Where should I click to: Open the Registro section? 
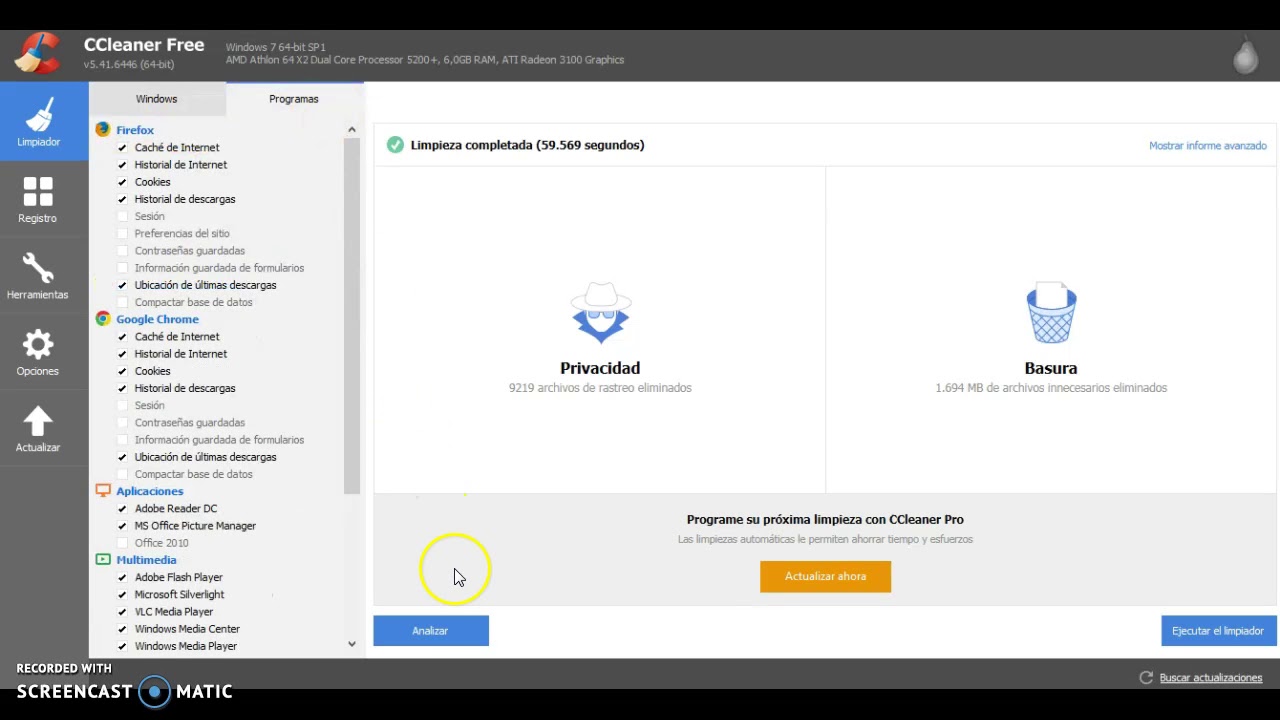tap(38, 198)
